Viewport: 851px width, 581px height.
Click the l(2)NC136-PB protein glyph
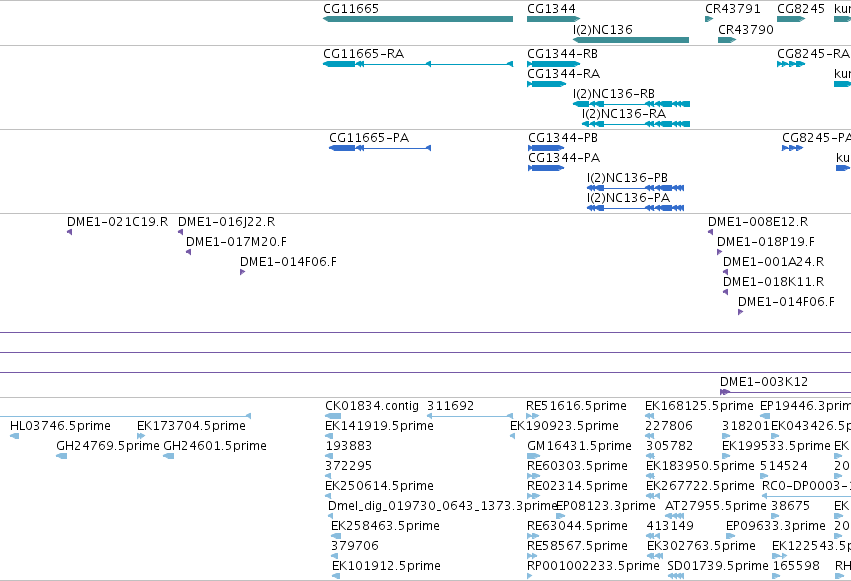[x=636, y=188]
